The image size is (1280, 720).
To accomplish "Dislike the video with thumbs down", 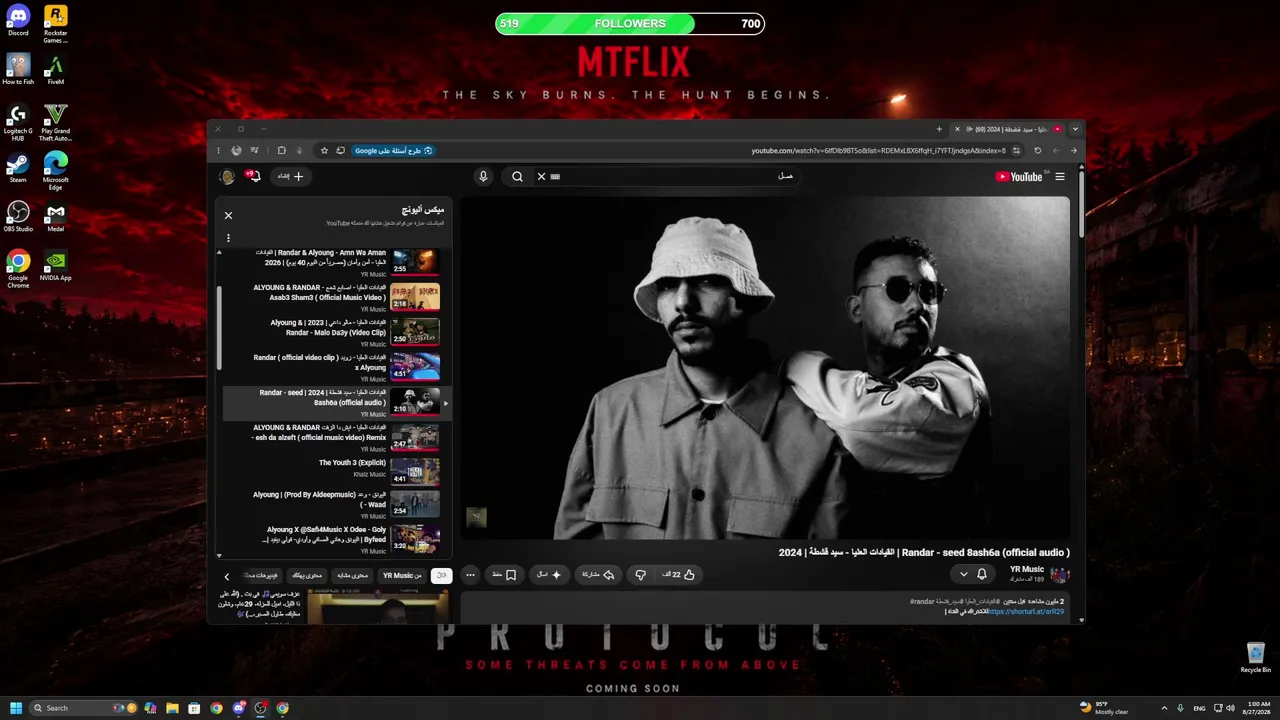I will click(641, 575).
